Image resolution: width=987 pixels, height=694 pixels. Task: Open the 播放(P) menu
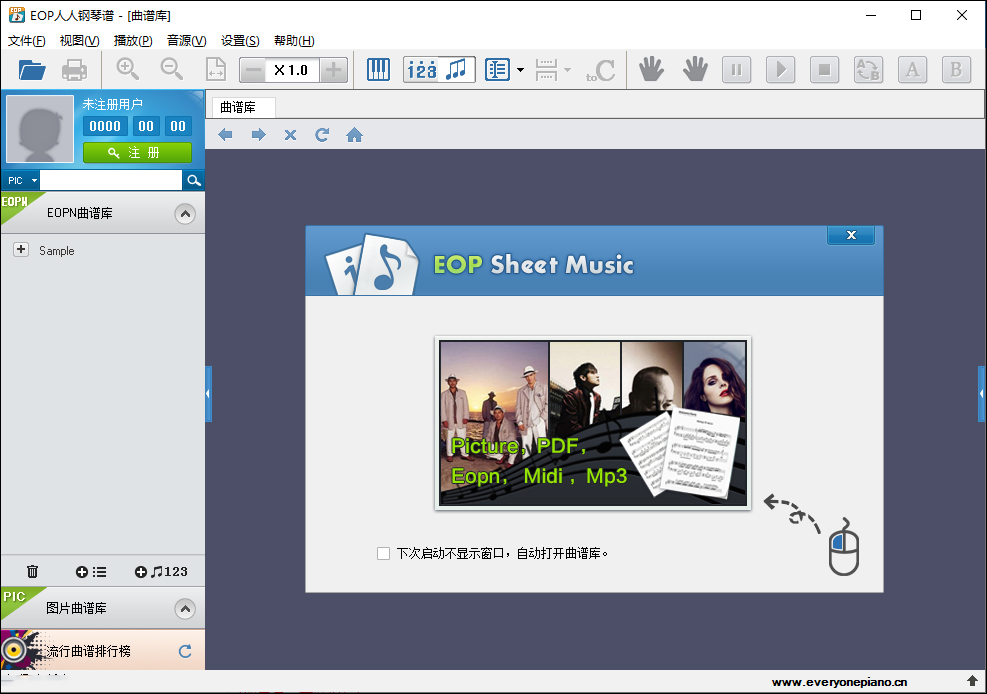[x=133, y=41]
